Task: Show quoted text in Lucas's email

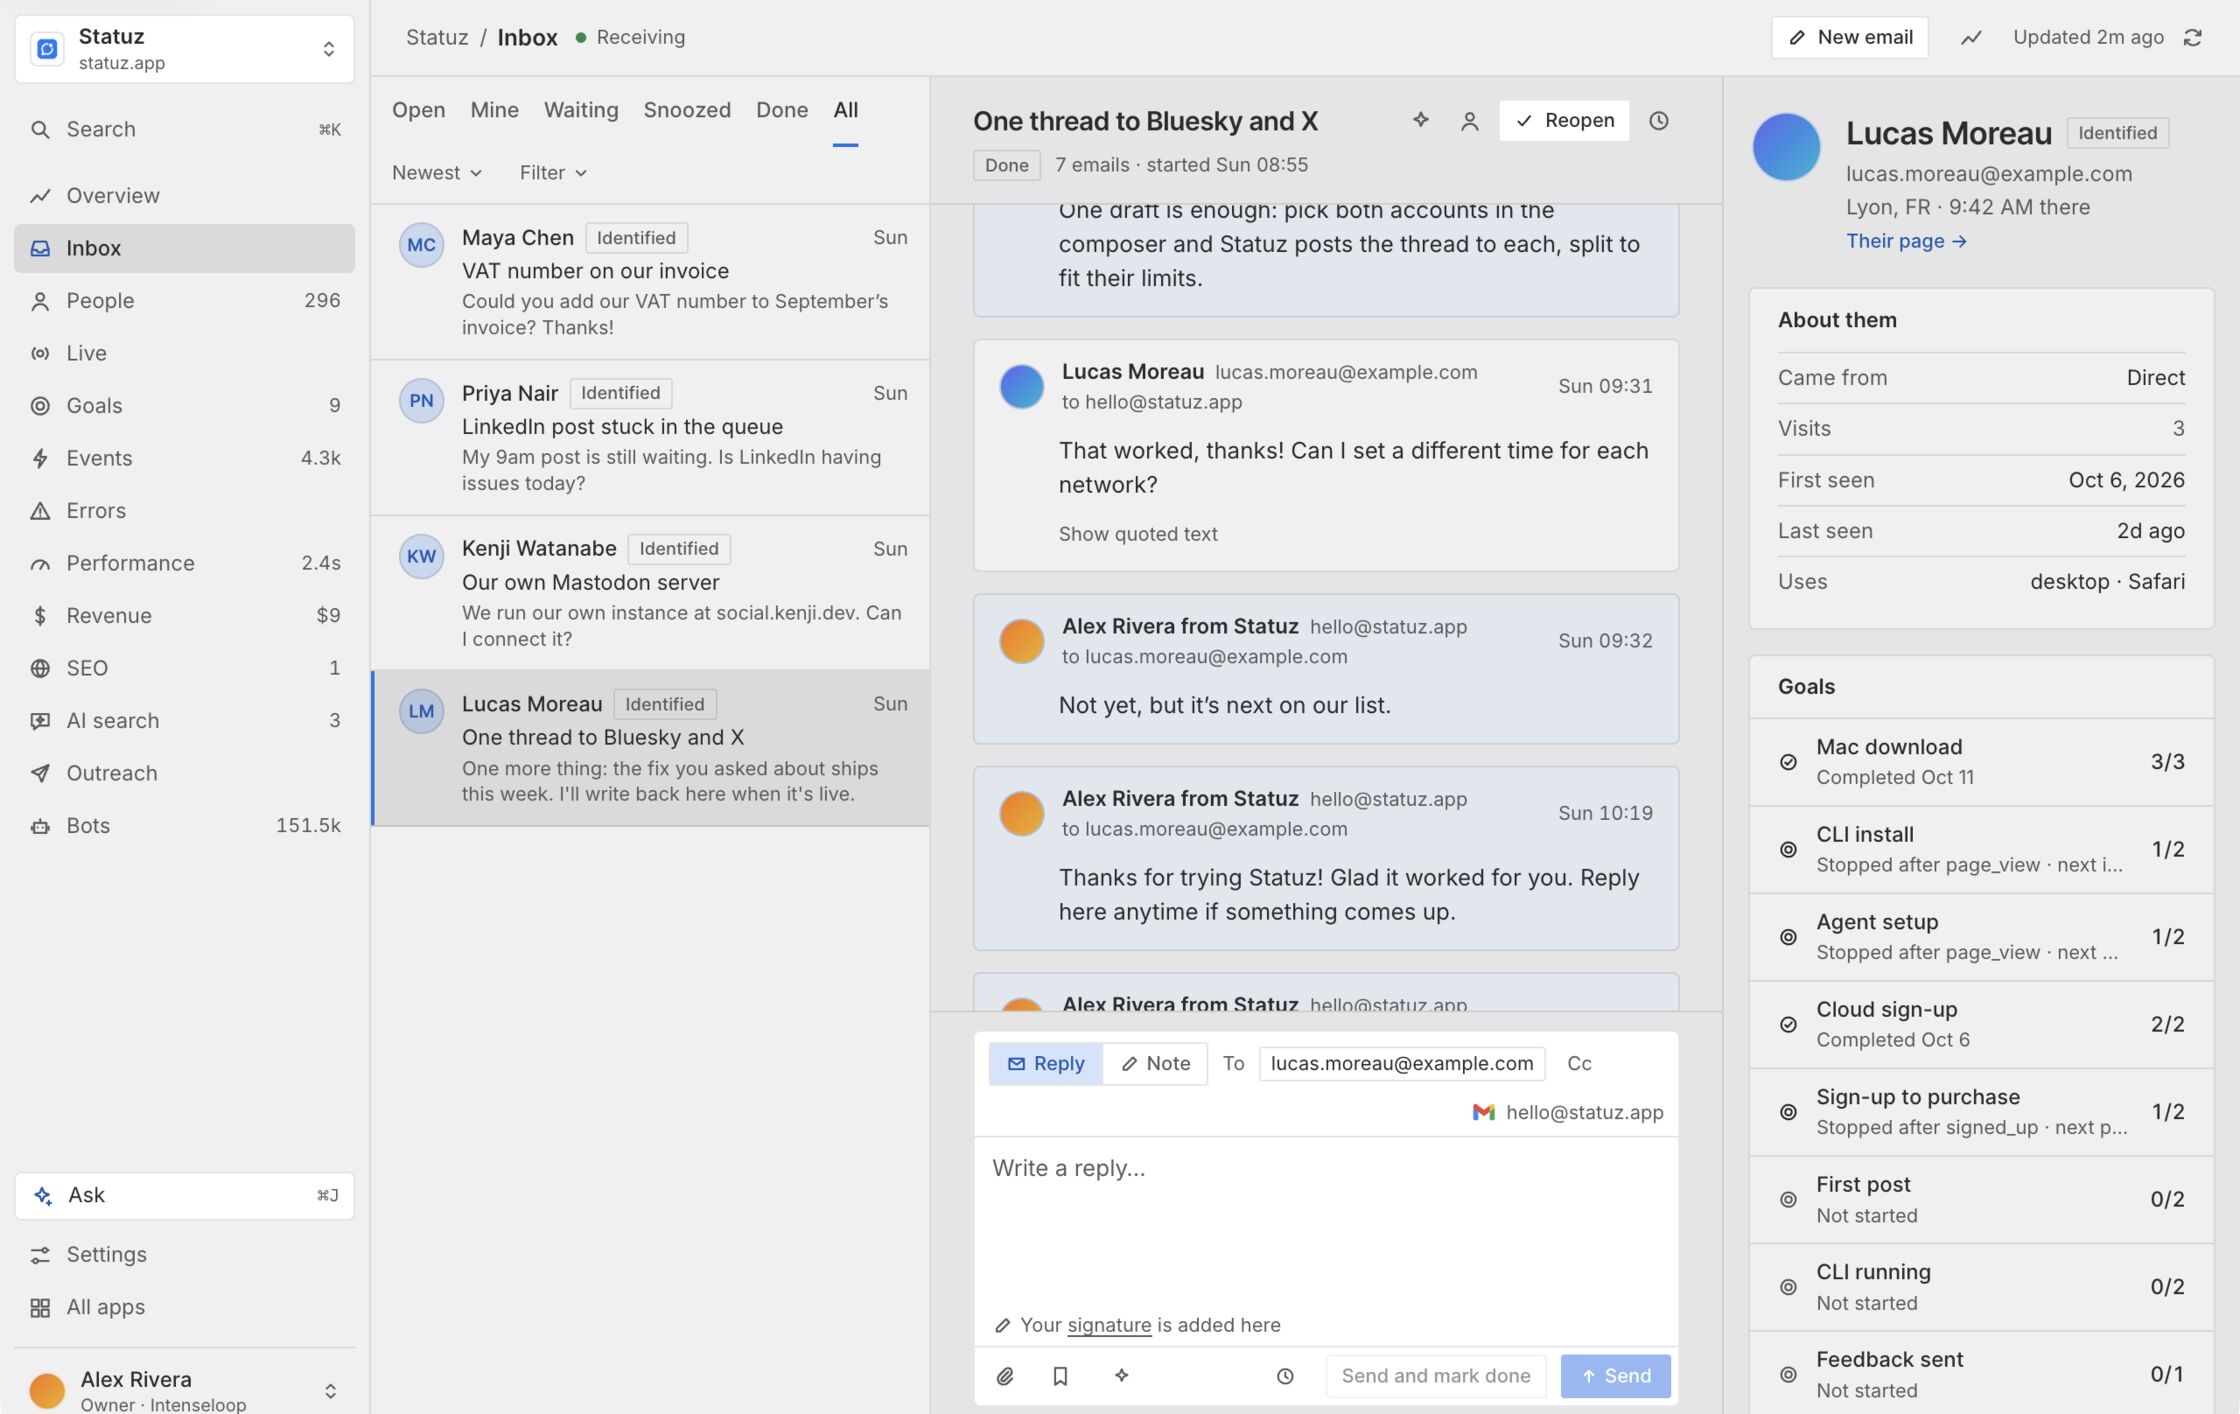Action: pyautogui.click(x=1138, y=534)
